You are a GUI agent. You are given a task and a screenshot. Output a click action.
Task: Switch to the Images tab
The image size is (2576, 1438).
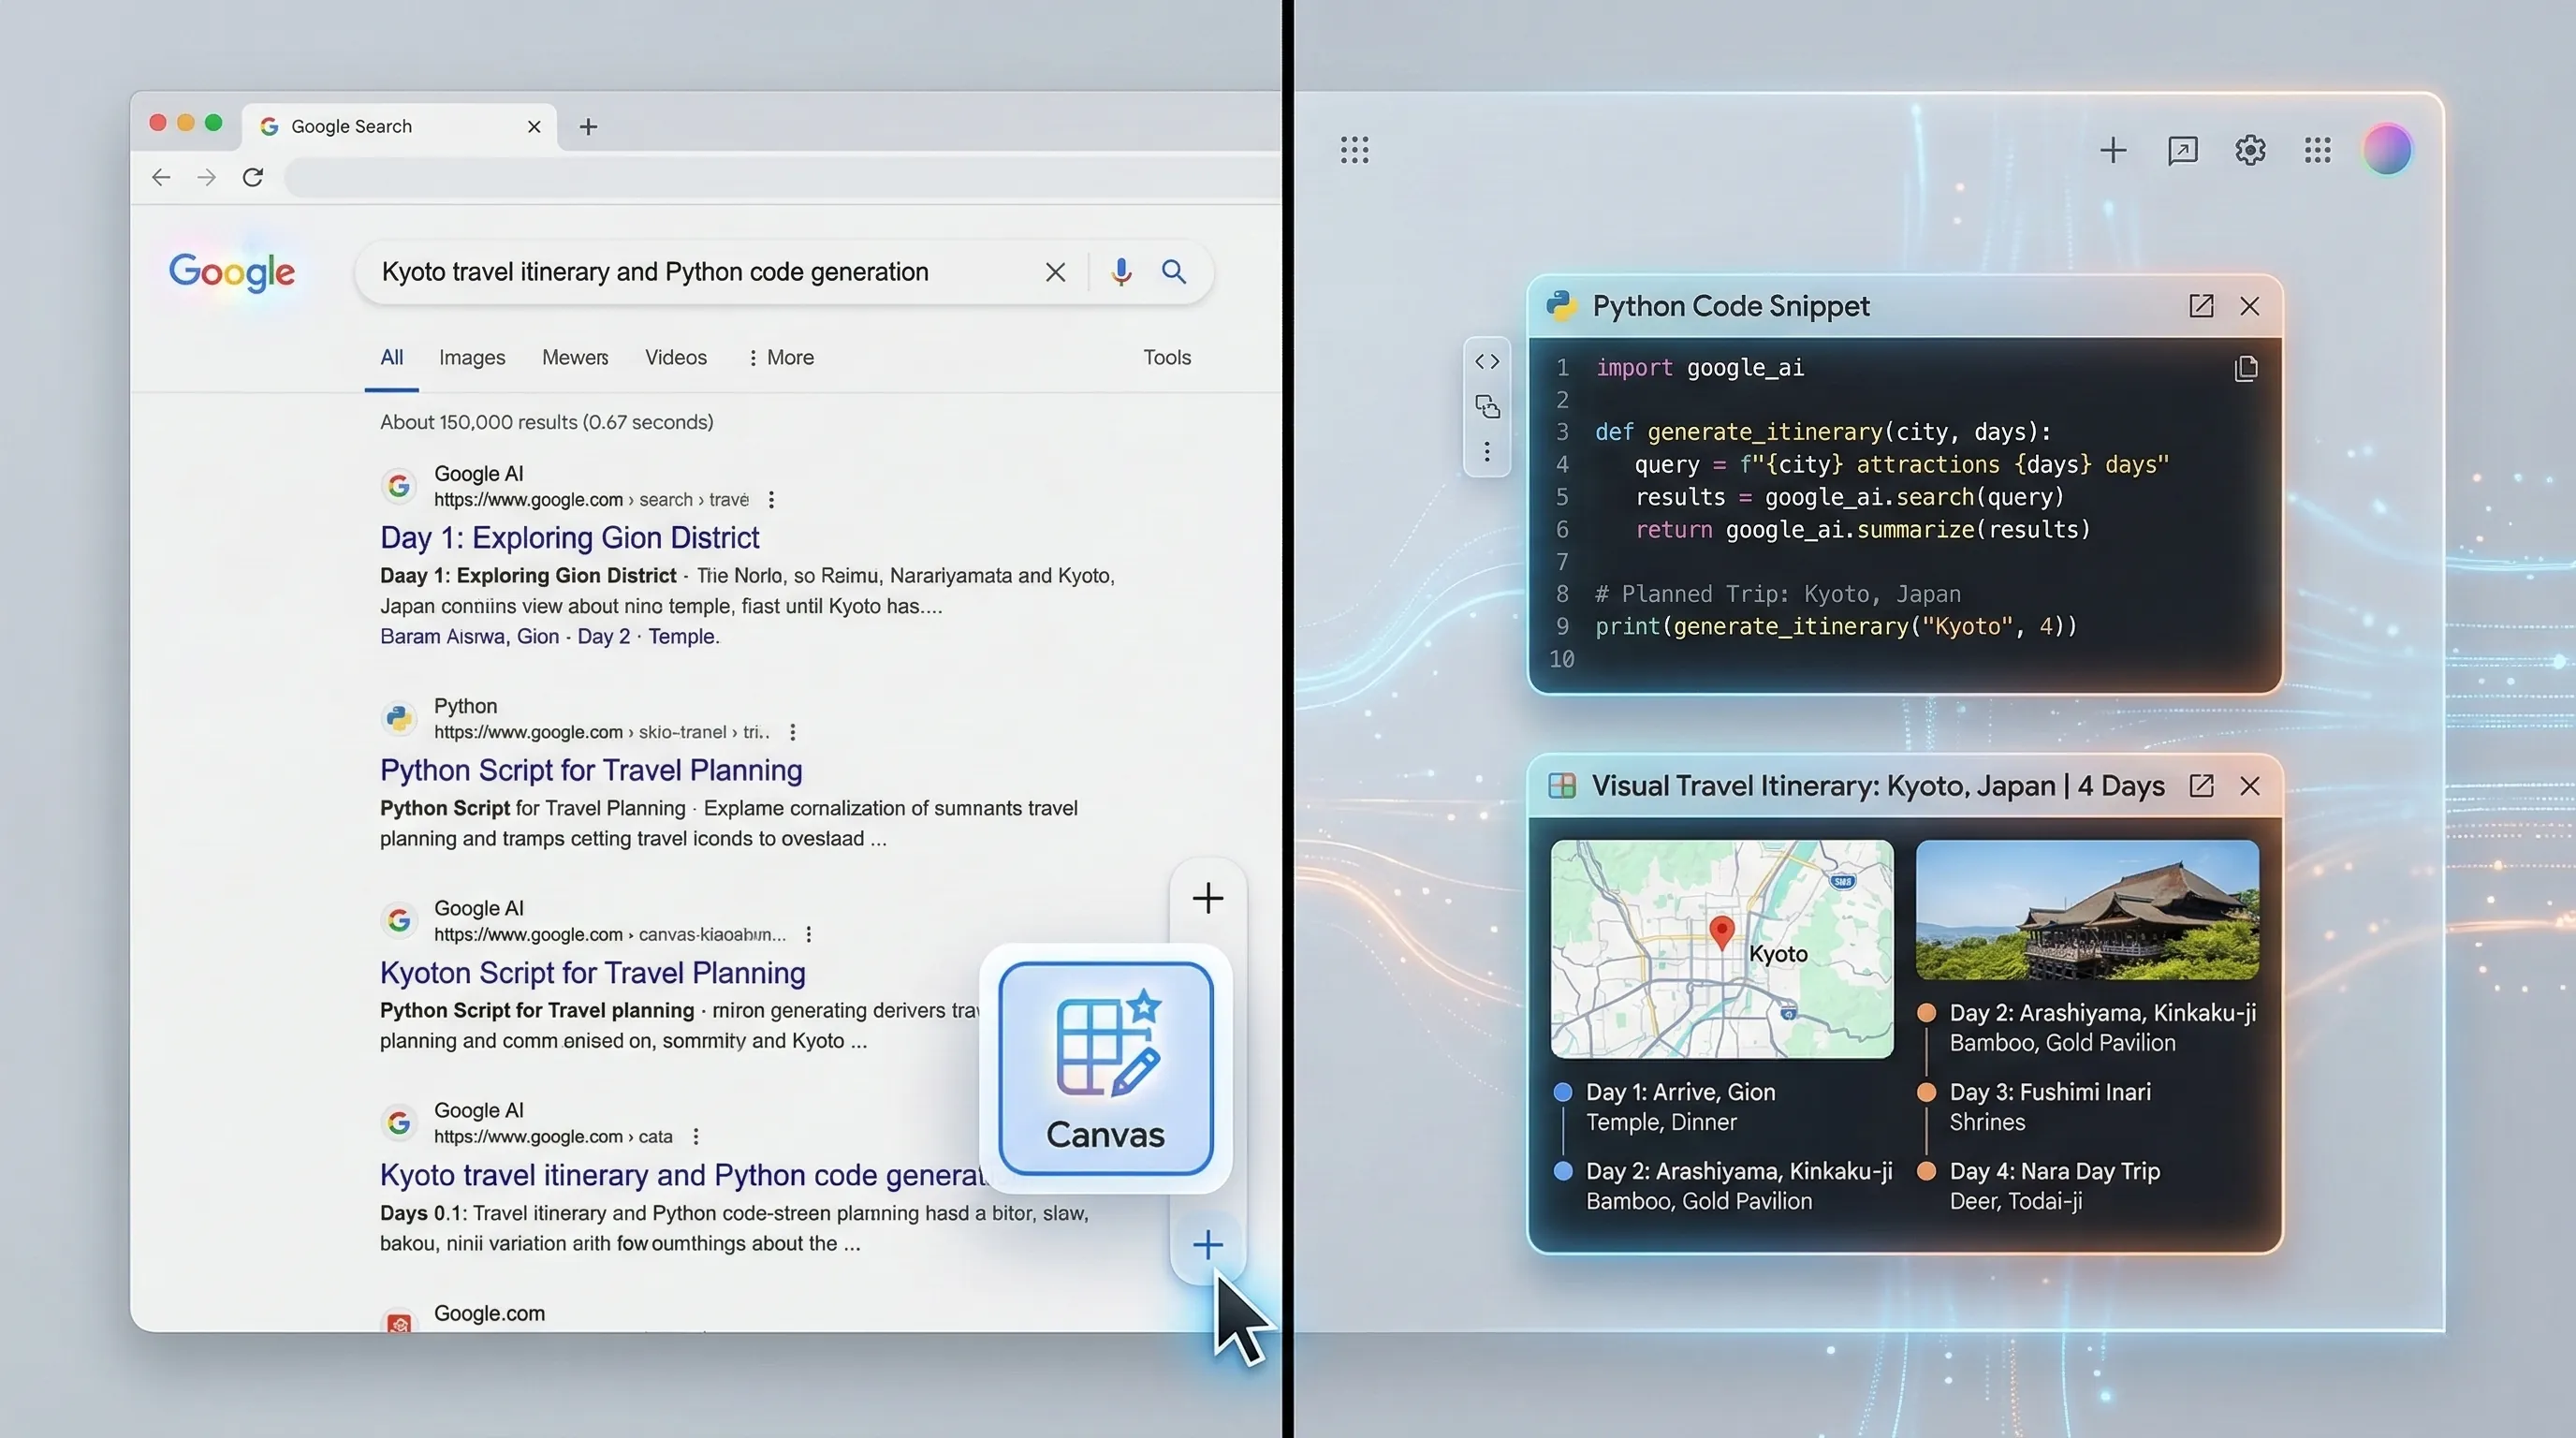[472, 358]
